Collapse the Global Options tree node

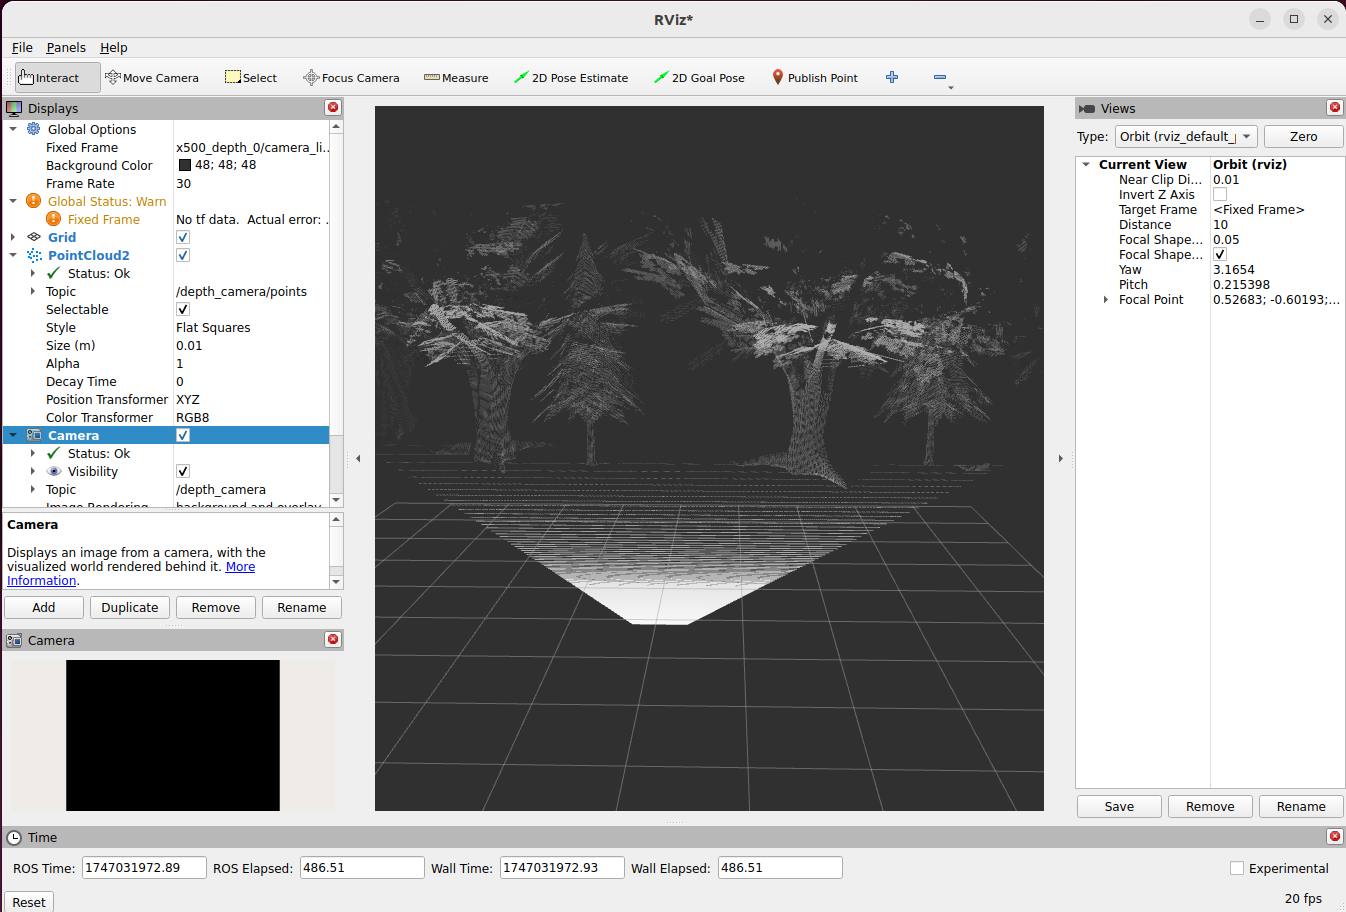(13, 129)
